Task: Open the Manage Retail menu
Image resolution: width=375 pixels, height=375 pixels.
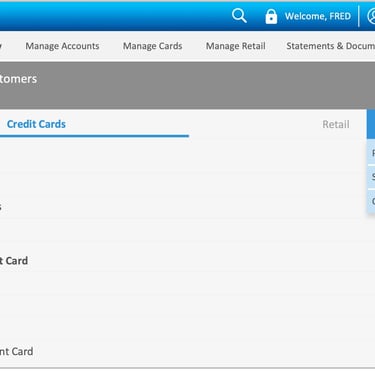Action: [236, 46]
